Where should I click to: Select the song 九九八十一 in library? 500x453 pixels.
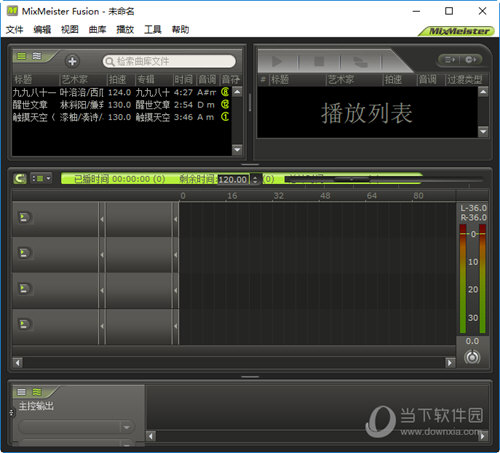122,92
